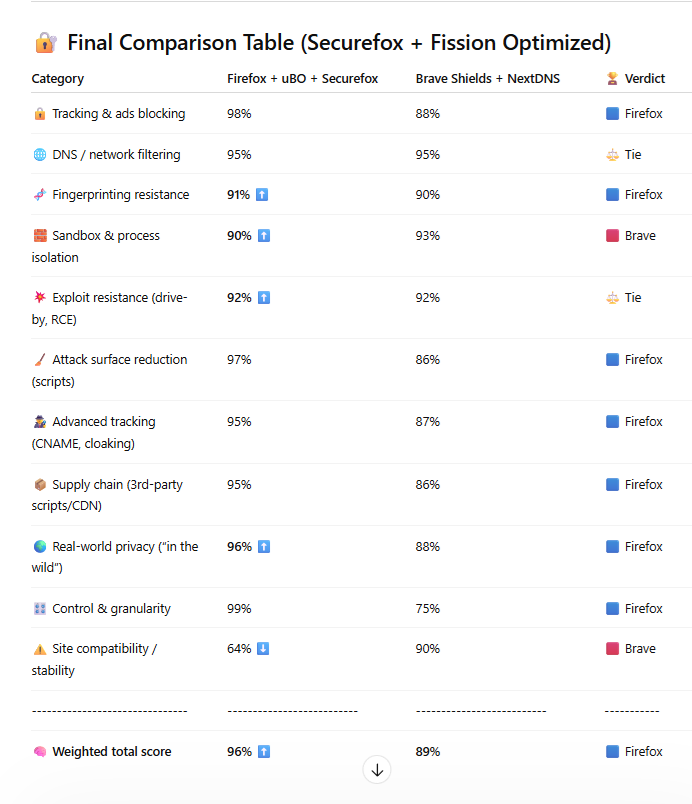Screen dimensions: 692x804
Task: Click the scales icon in DNS Tie verdict
Action: [612, 154]
